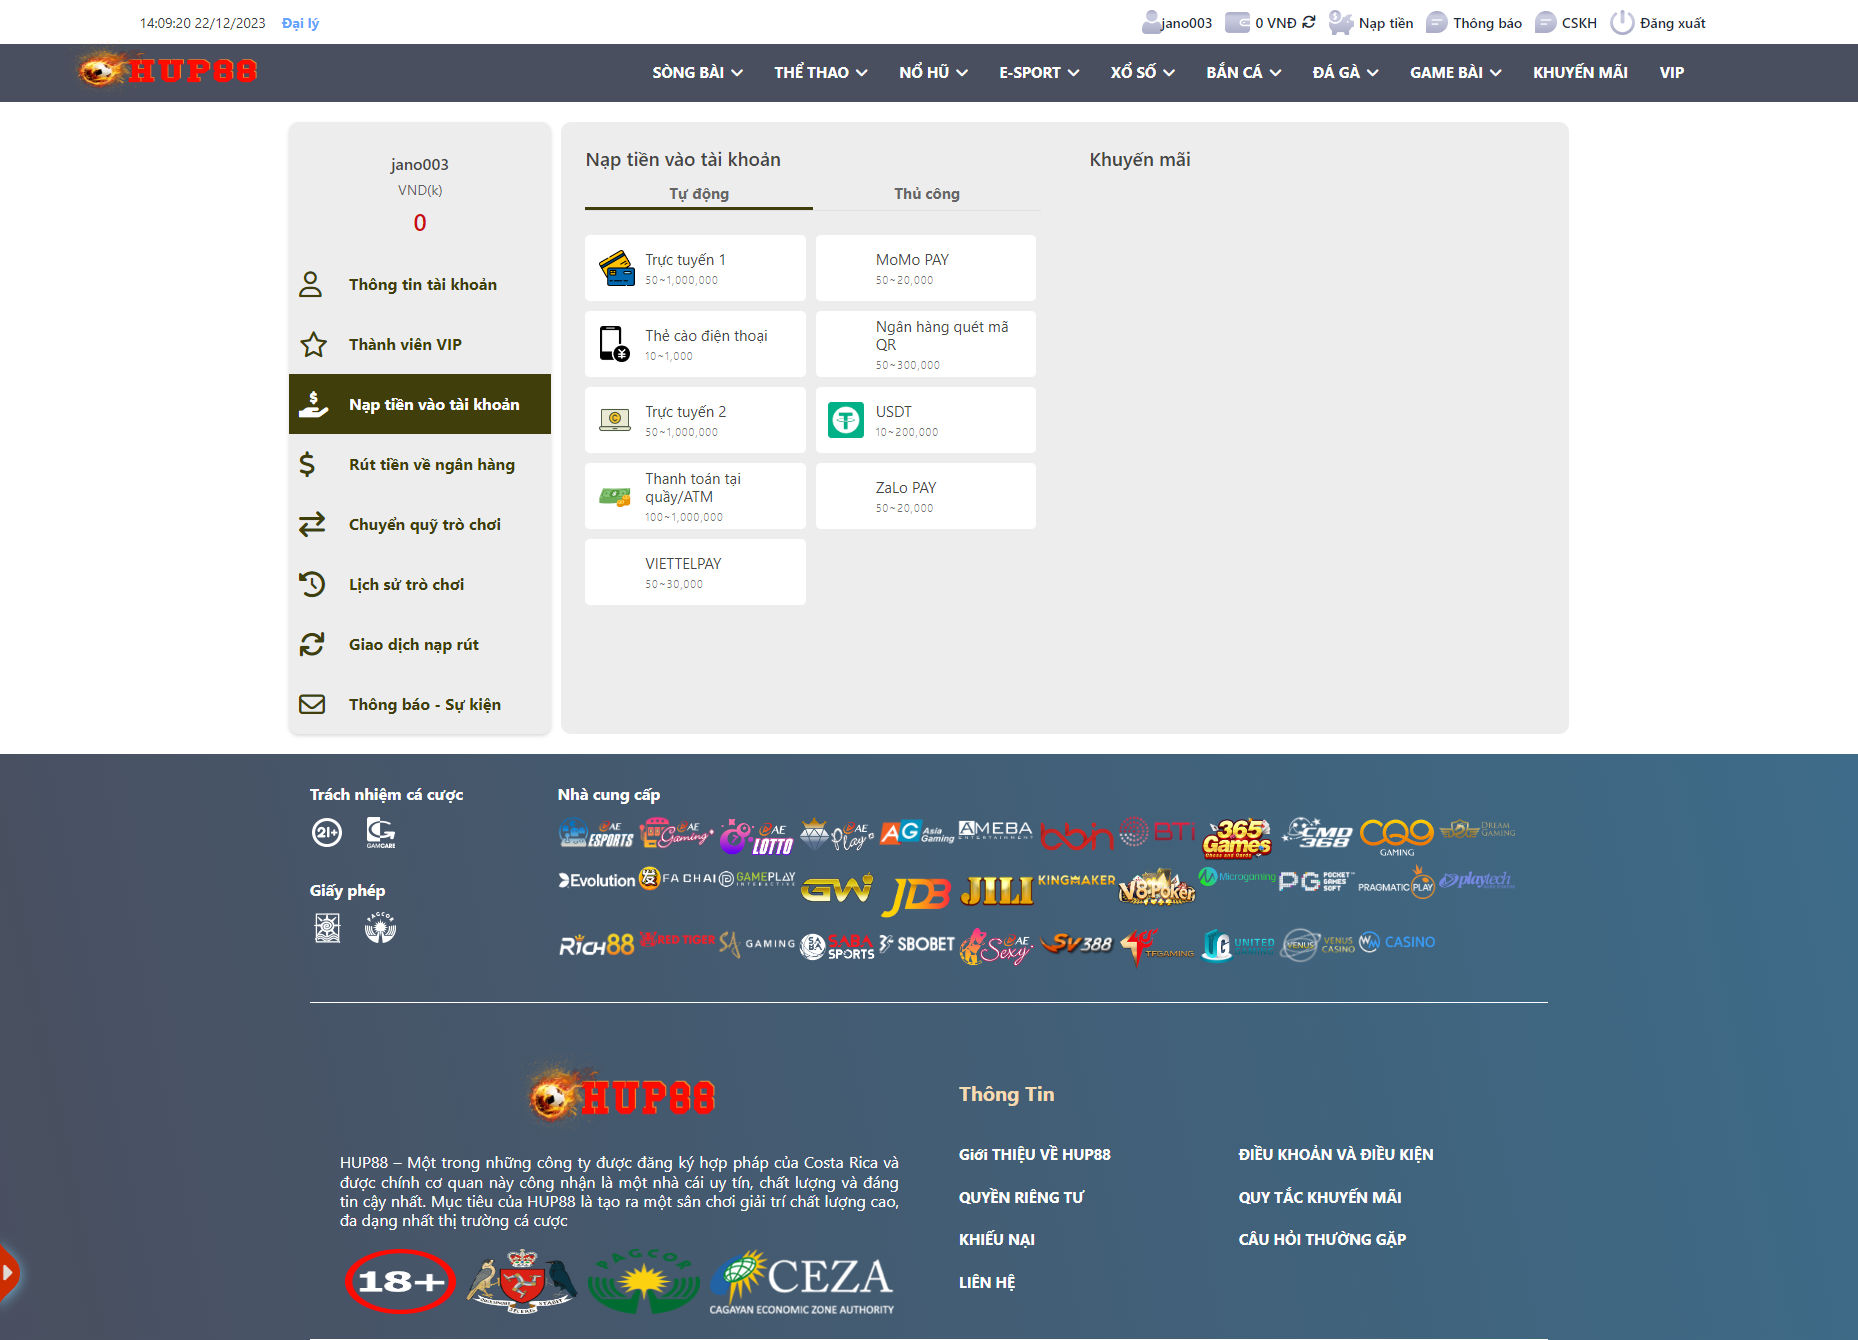The height and width of the screenshot is (1340, 1858).
Task: Click the phone icon of Thẻ cào điện thoại
Action: (614, 344)
